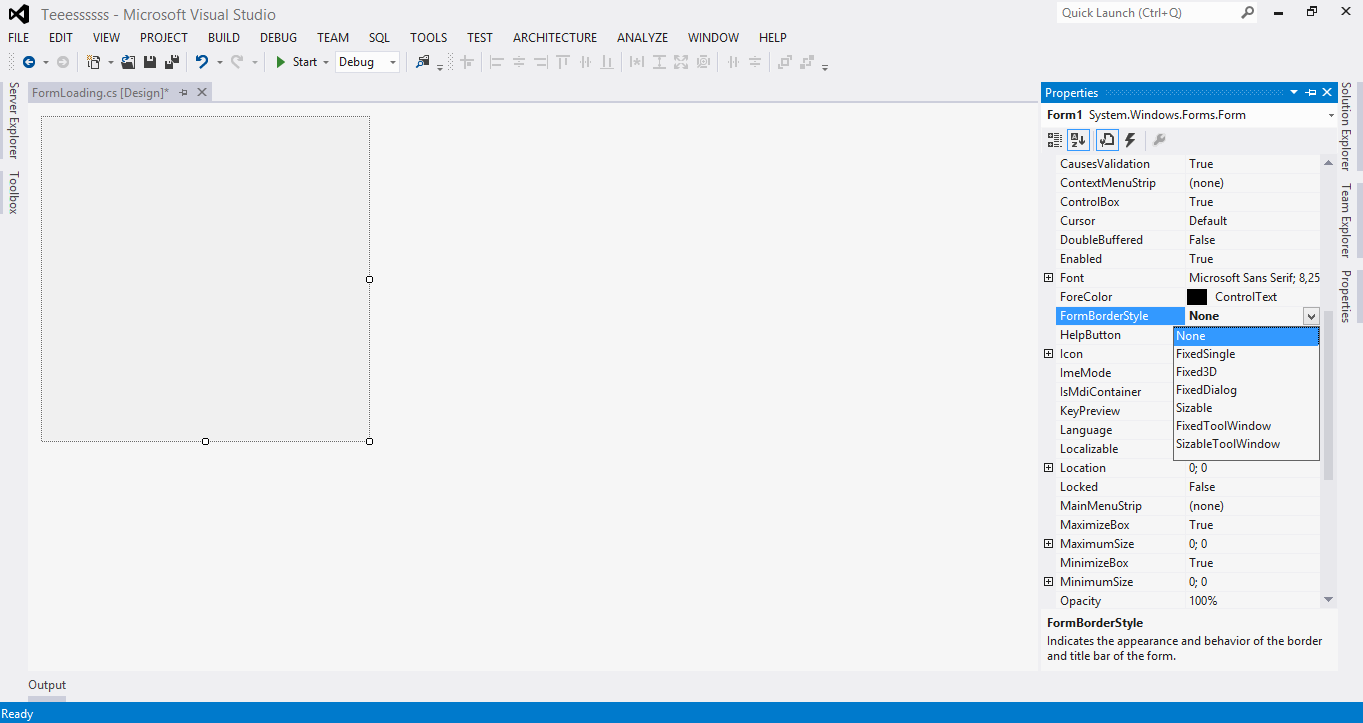The image size is (1363, 723).
Task: Select the Save icon in the toolbar
Action: 148,62
